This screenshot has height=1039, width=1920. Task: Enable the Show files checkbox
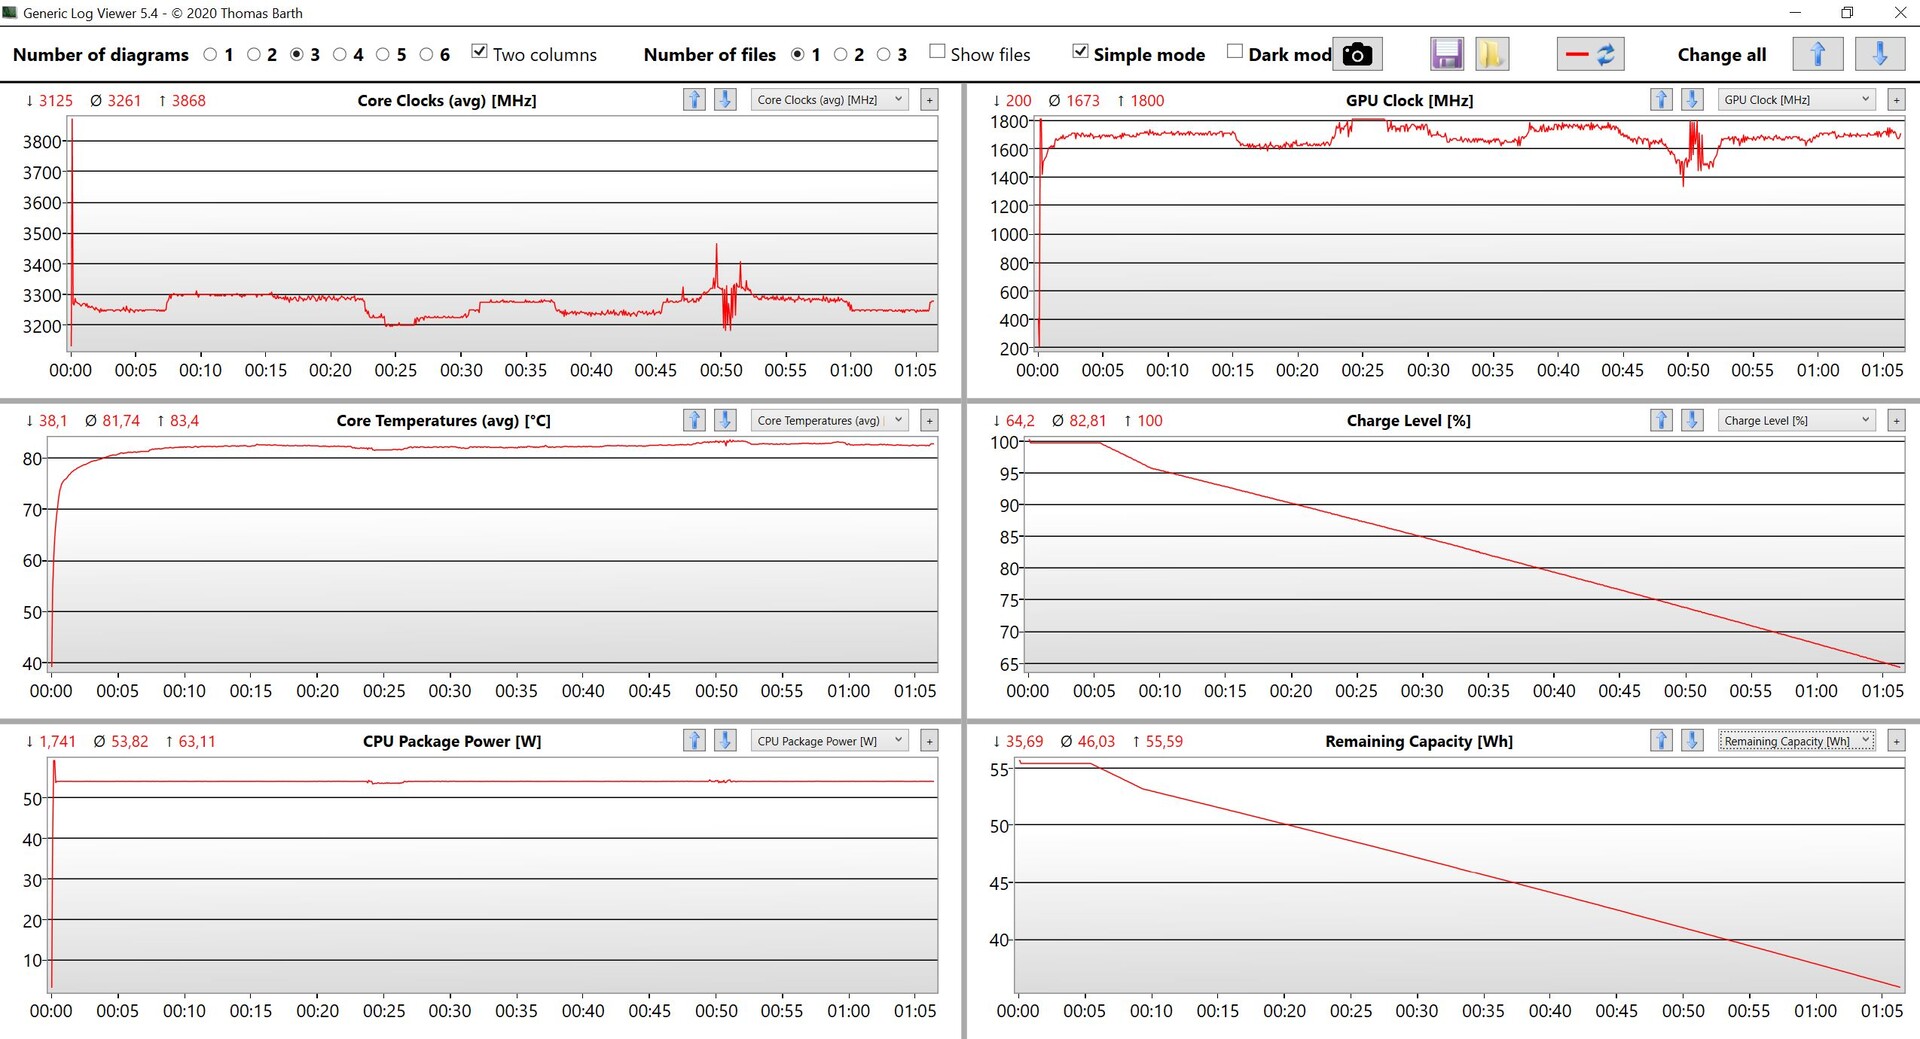[937, 52]
